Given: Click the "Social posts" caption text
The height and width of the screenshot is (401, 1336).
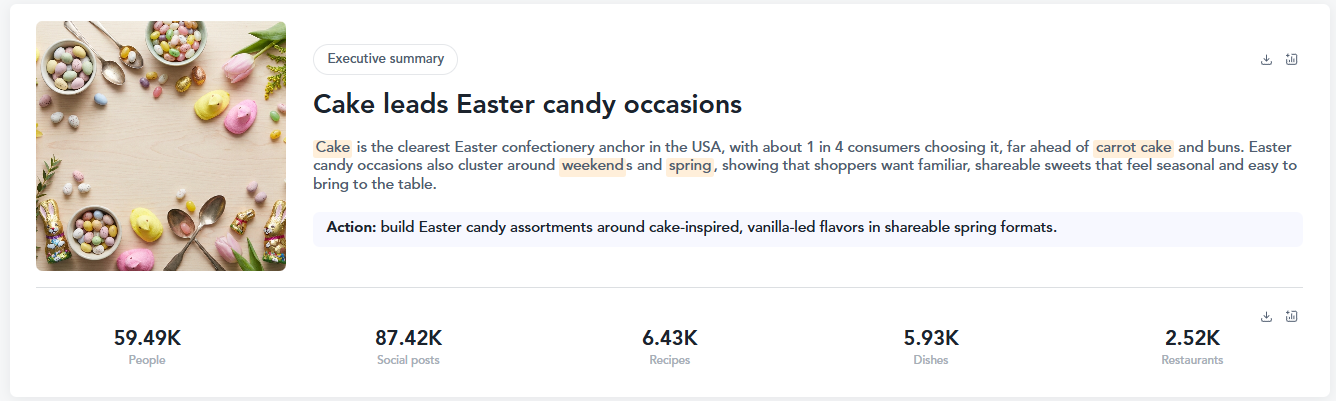Looking at the screenshot, I should pyautogui.click(x=408, y=360).
